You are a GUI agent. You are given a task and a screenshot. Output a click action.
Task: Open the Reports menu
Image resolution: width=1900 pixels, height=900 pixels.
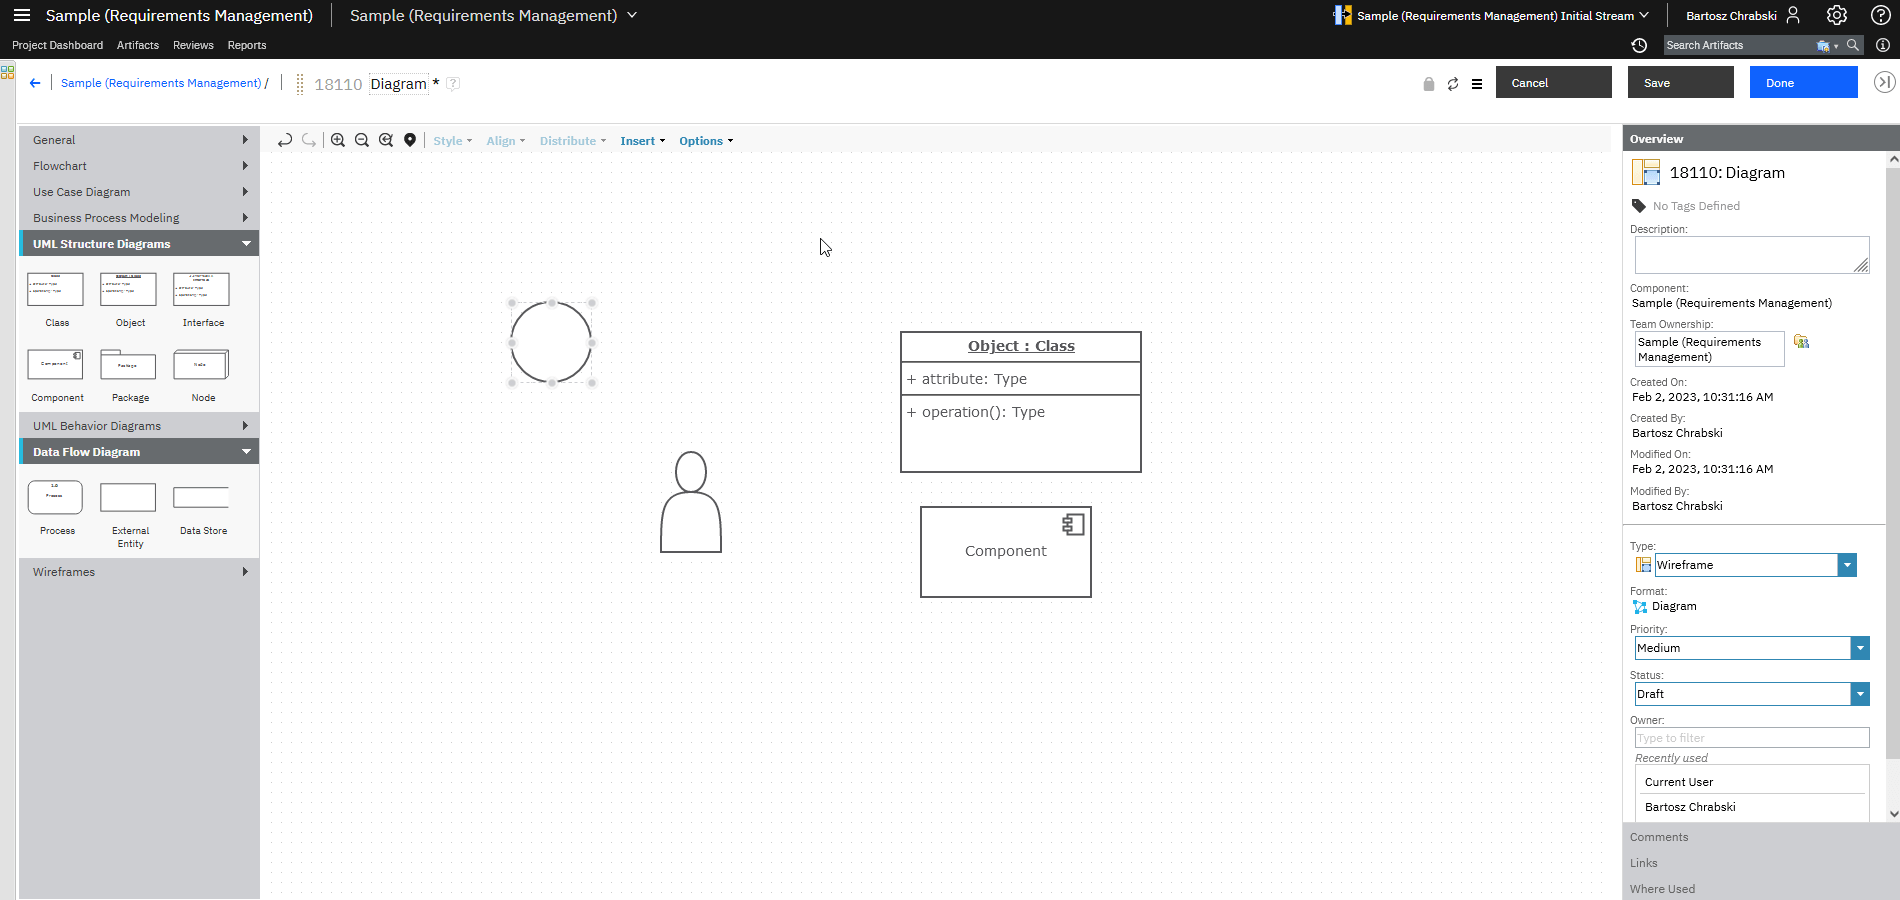click(x=247, y=45)
